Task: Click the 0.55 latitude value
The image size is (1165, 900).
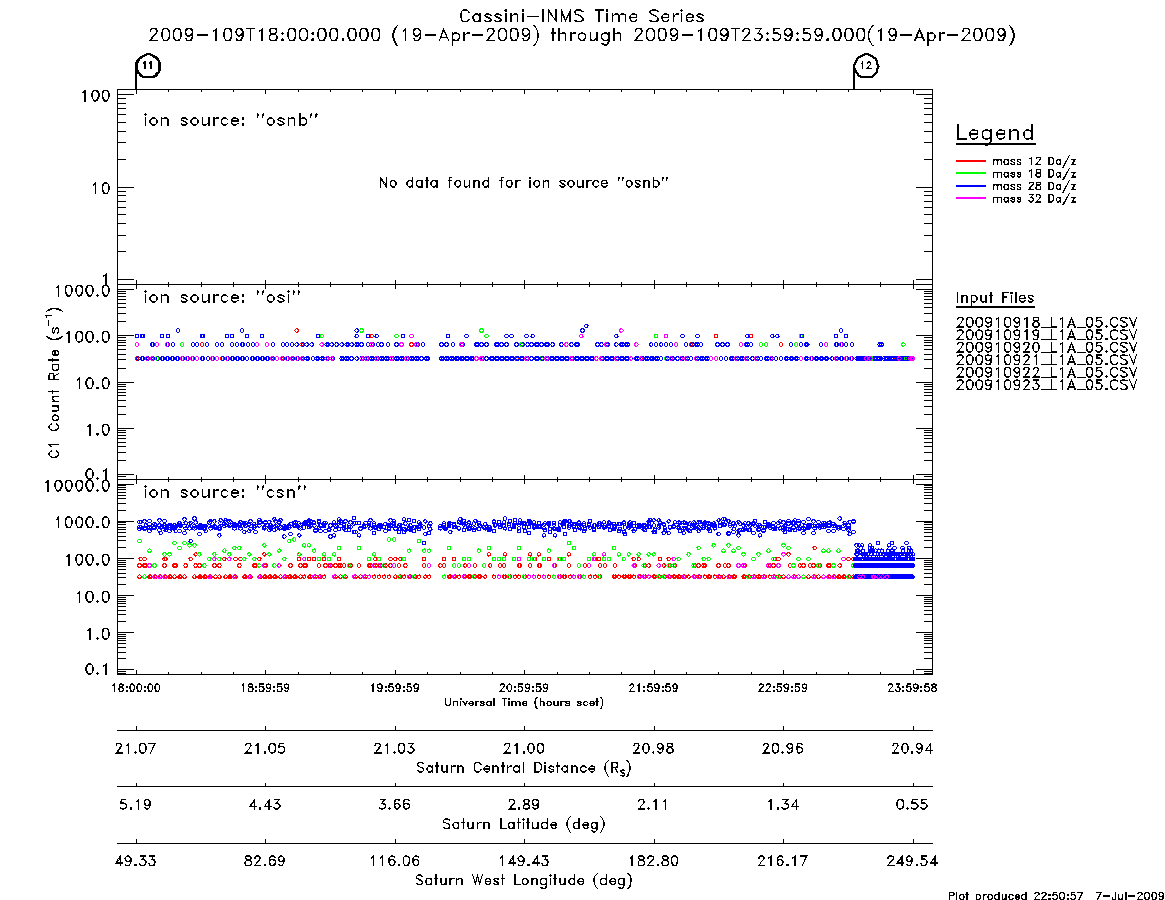Action: 912,805
